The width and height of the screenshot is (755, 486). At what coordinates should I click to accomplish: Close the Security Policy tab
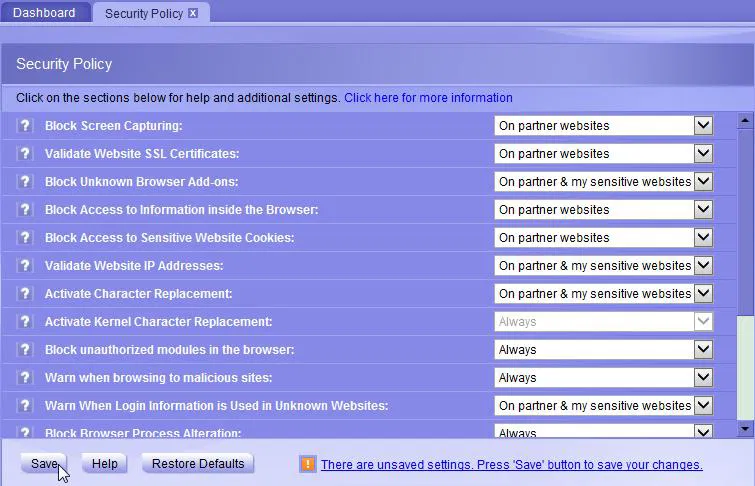[x=193, y=13]
